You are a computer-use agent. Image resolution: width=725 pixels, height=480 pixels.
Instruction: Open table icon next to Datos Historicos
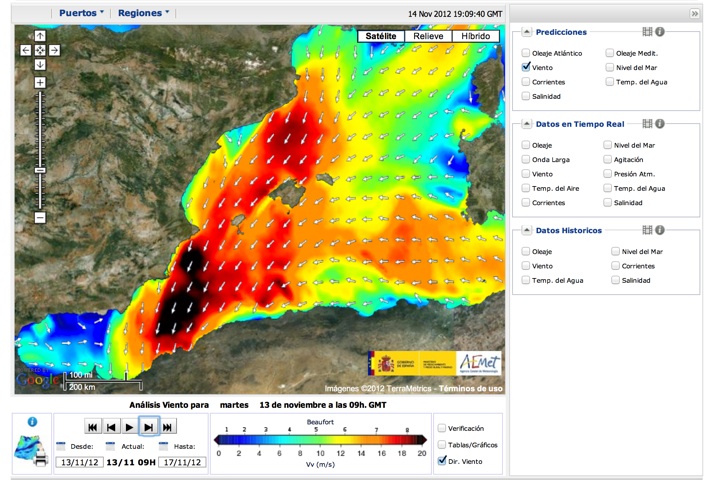[x=647, y=230]
